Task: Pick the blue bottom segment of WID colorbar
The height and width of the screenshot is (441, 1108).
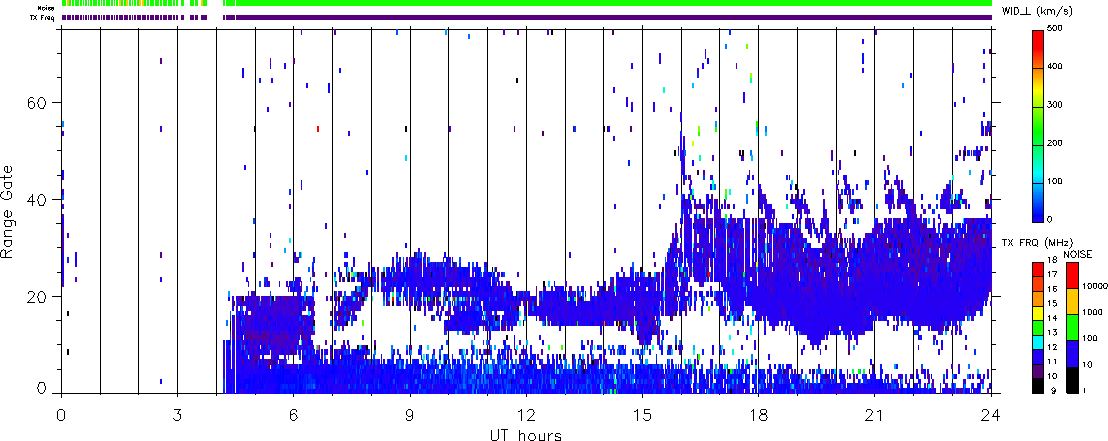Action: coord(1038,203)
